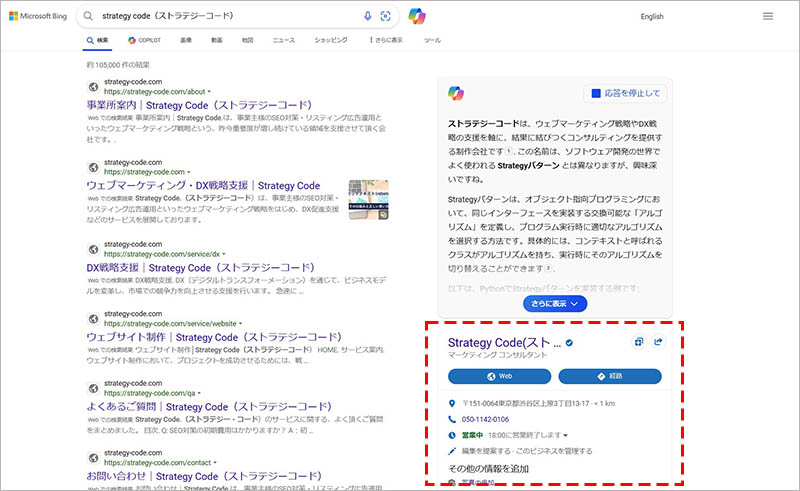Click the save-to-collection icon in business card
This screenshot has width=800, height=491.
pyautogui.click(x=638, y=343)
